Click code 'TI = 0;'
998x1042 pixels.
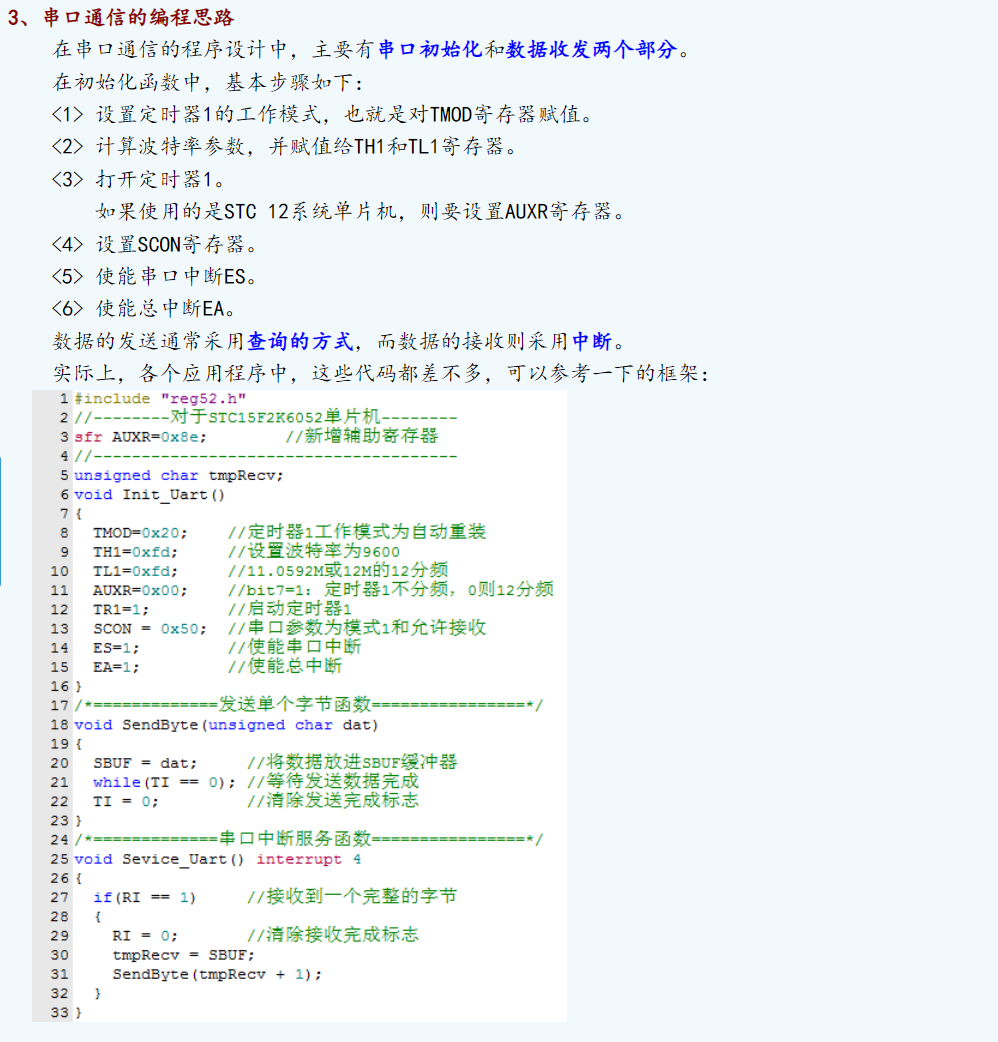[x=126, y=802]
